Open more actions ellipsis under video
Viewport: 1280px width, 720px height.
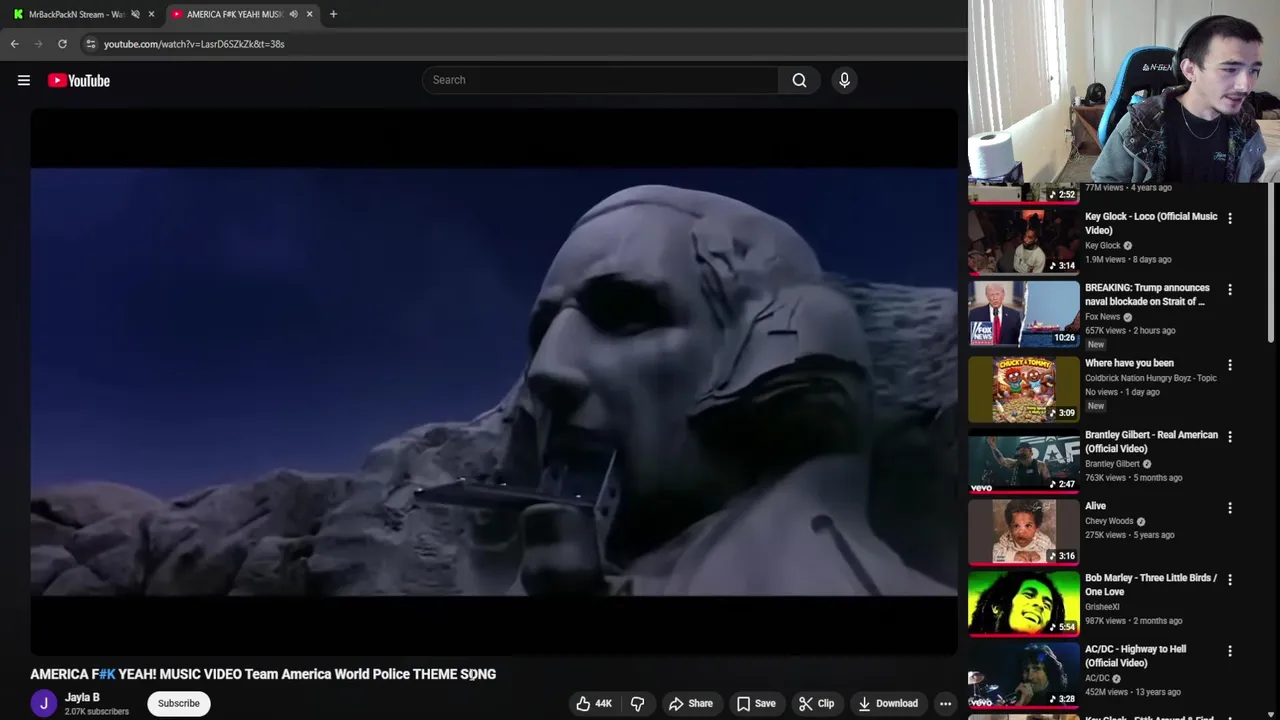(945, 703)
